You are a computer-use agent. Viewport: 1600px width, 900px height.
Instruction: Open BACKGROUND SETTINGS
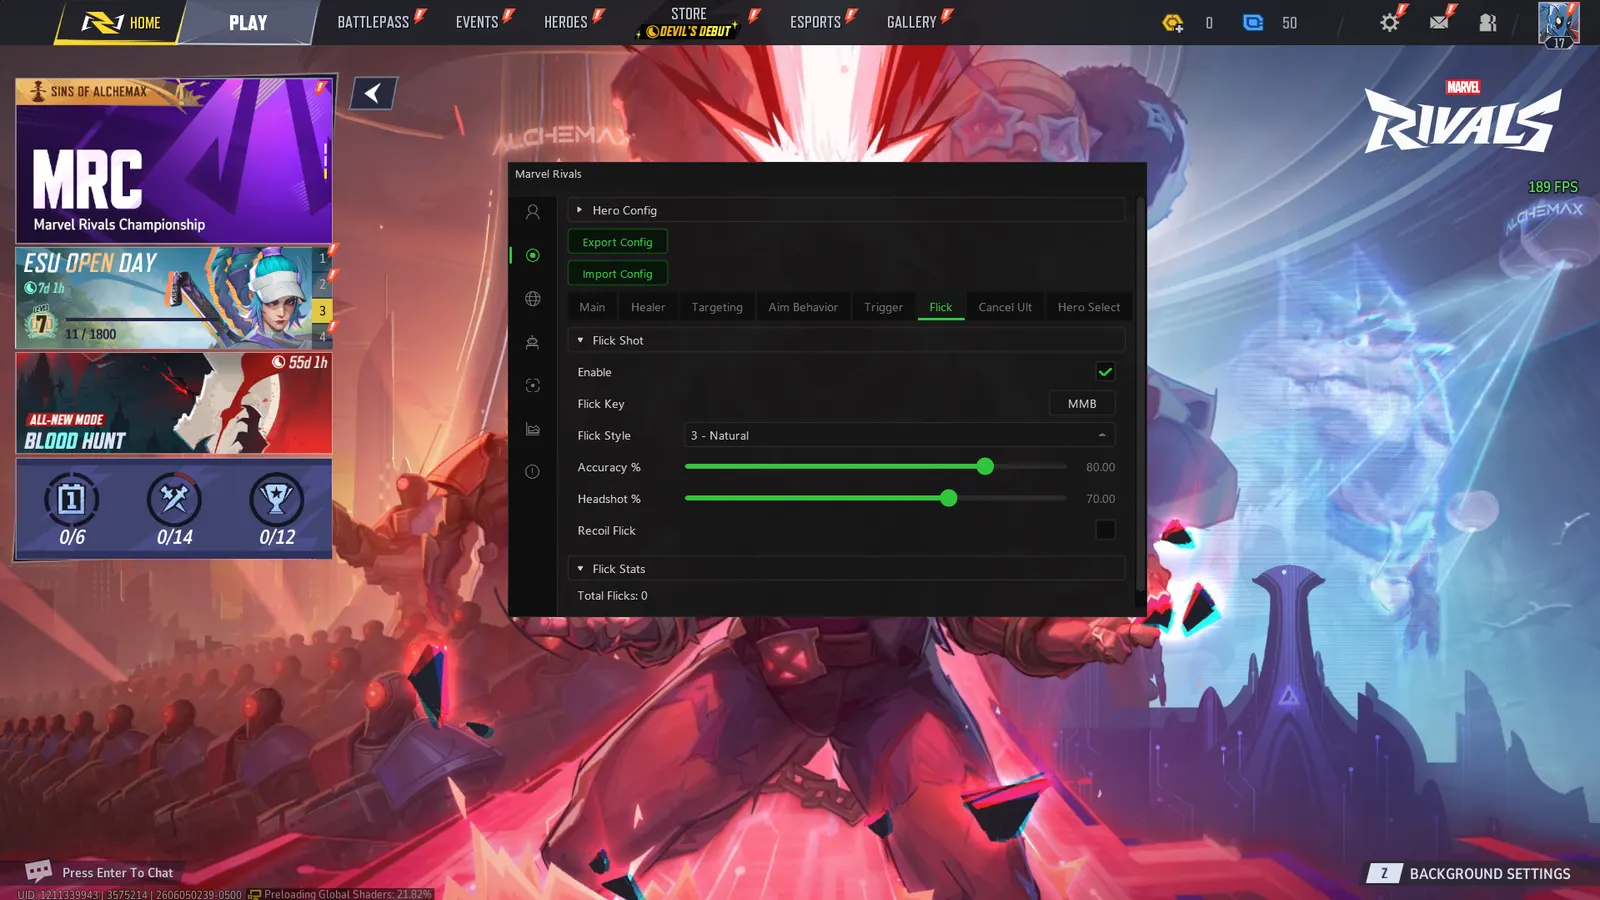point(1470,873)
